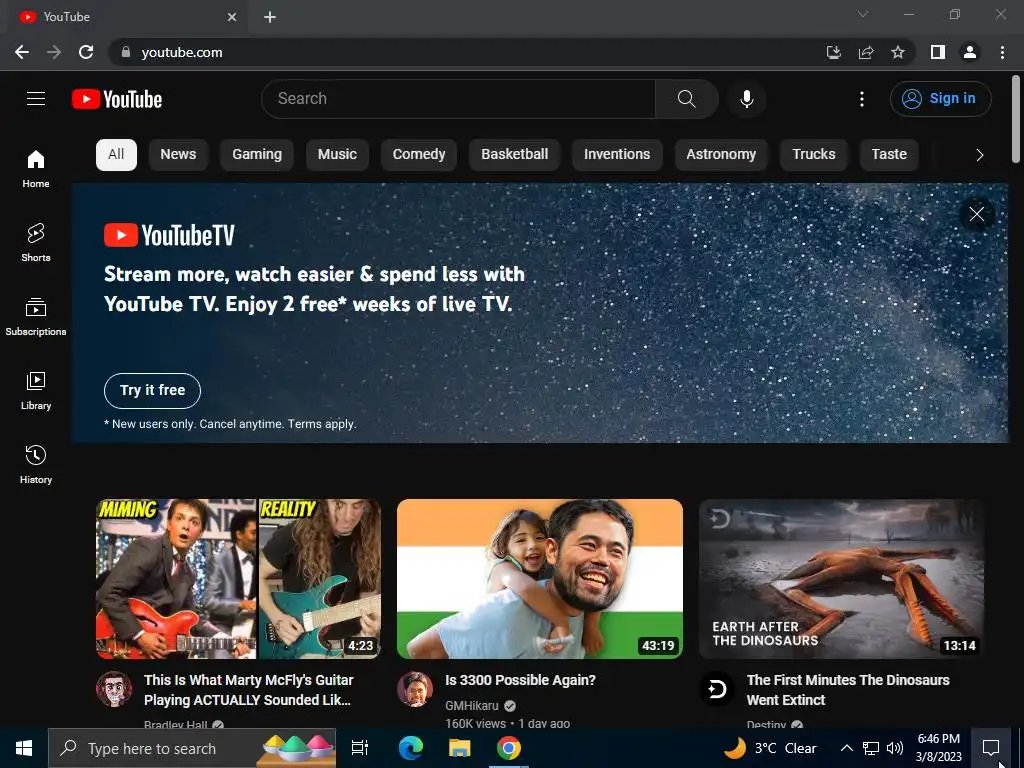The height and width of the screenshot is (768, 1024).
Task: Open the Chrome profile icon
Action: click(x=970, y=52)
